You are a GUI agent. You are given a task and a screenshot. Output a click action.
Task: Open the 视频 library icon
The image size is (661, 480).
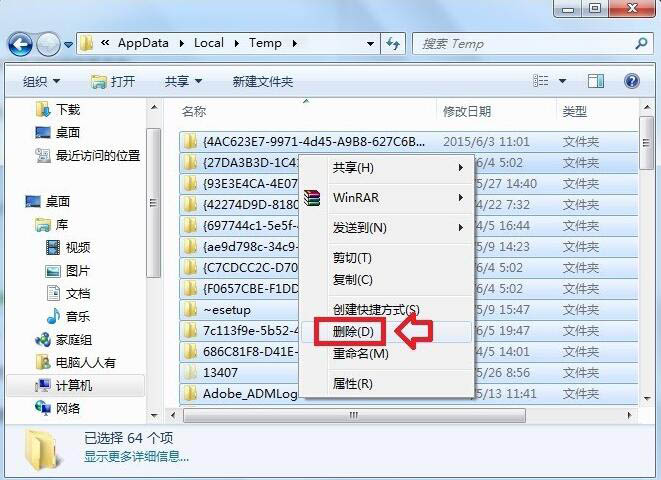point(53,247)
